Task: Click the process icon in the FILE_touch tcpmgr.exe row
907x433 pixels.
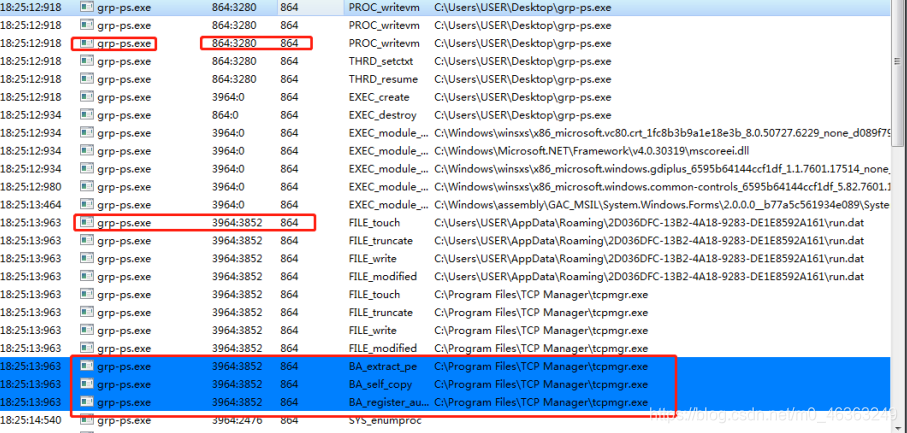Action: coord(87,295)
